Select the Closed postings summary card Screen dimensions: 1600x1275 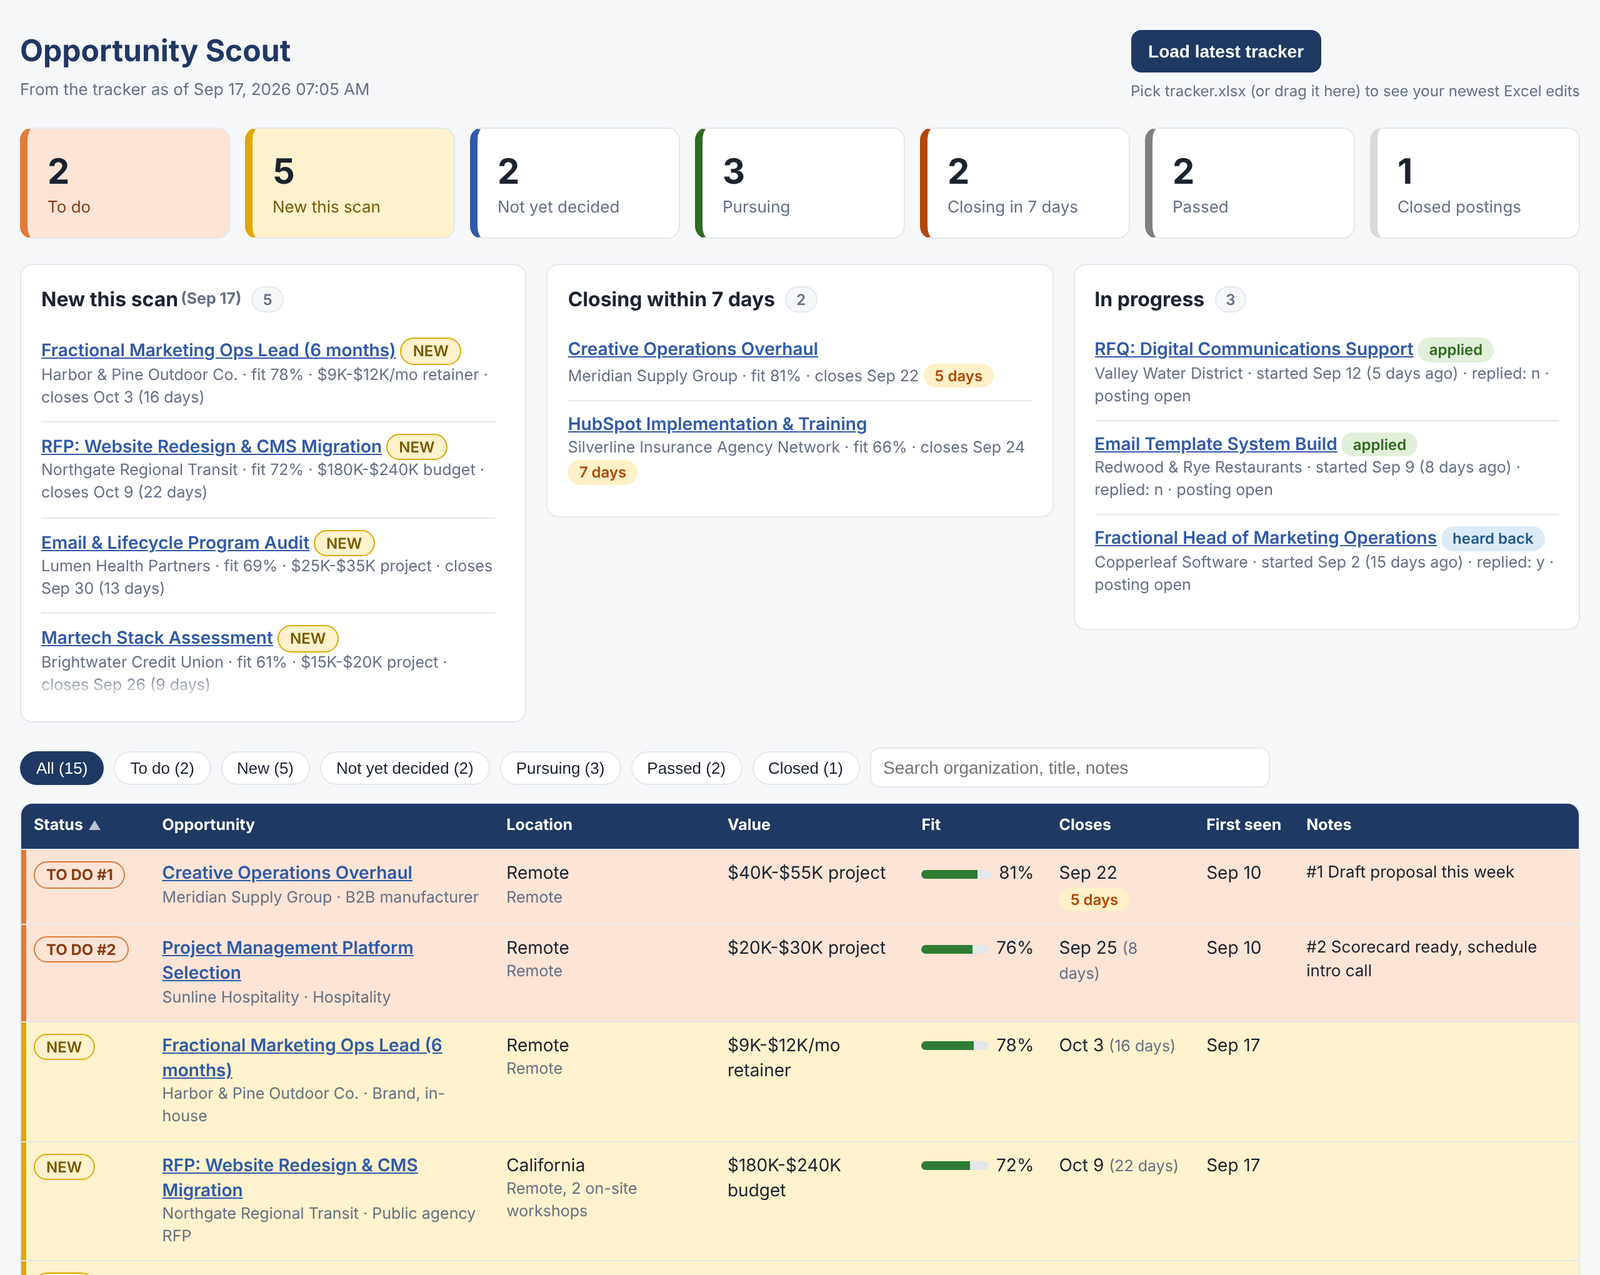(x=1475, y=183)
